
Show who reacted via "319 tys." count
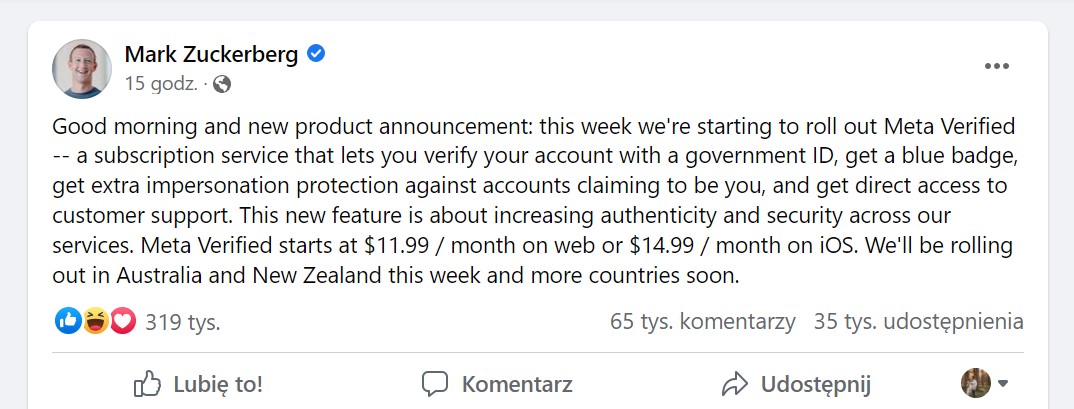(183, 322)
